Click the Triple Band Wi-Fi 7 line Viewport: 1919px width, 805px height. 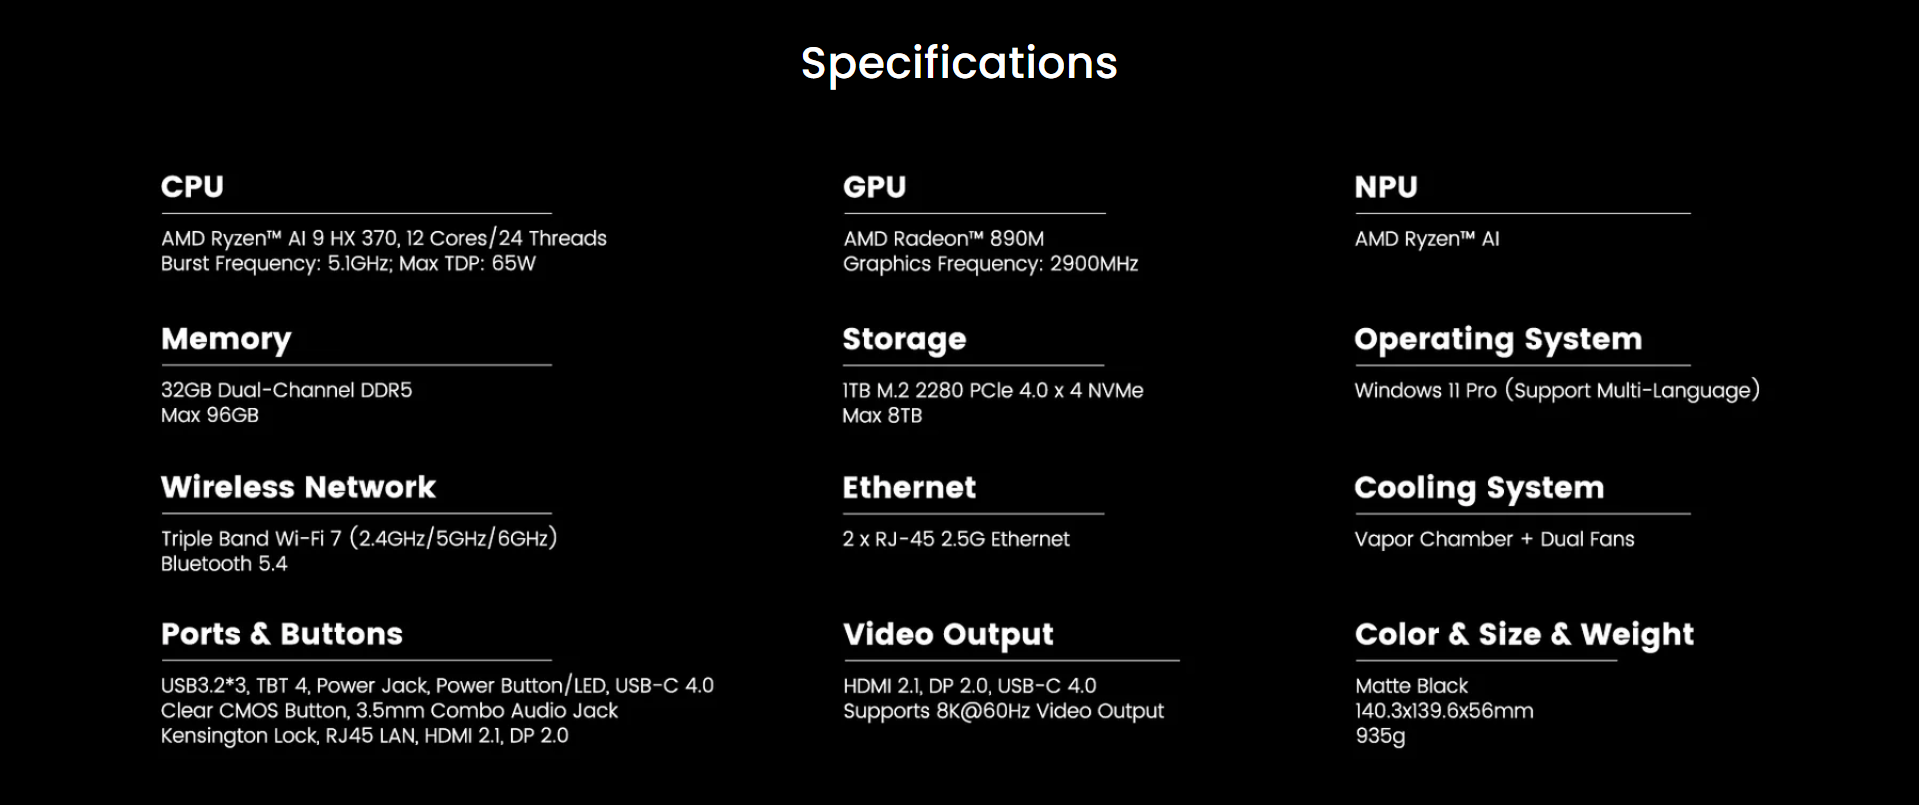359,538
